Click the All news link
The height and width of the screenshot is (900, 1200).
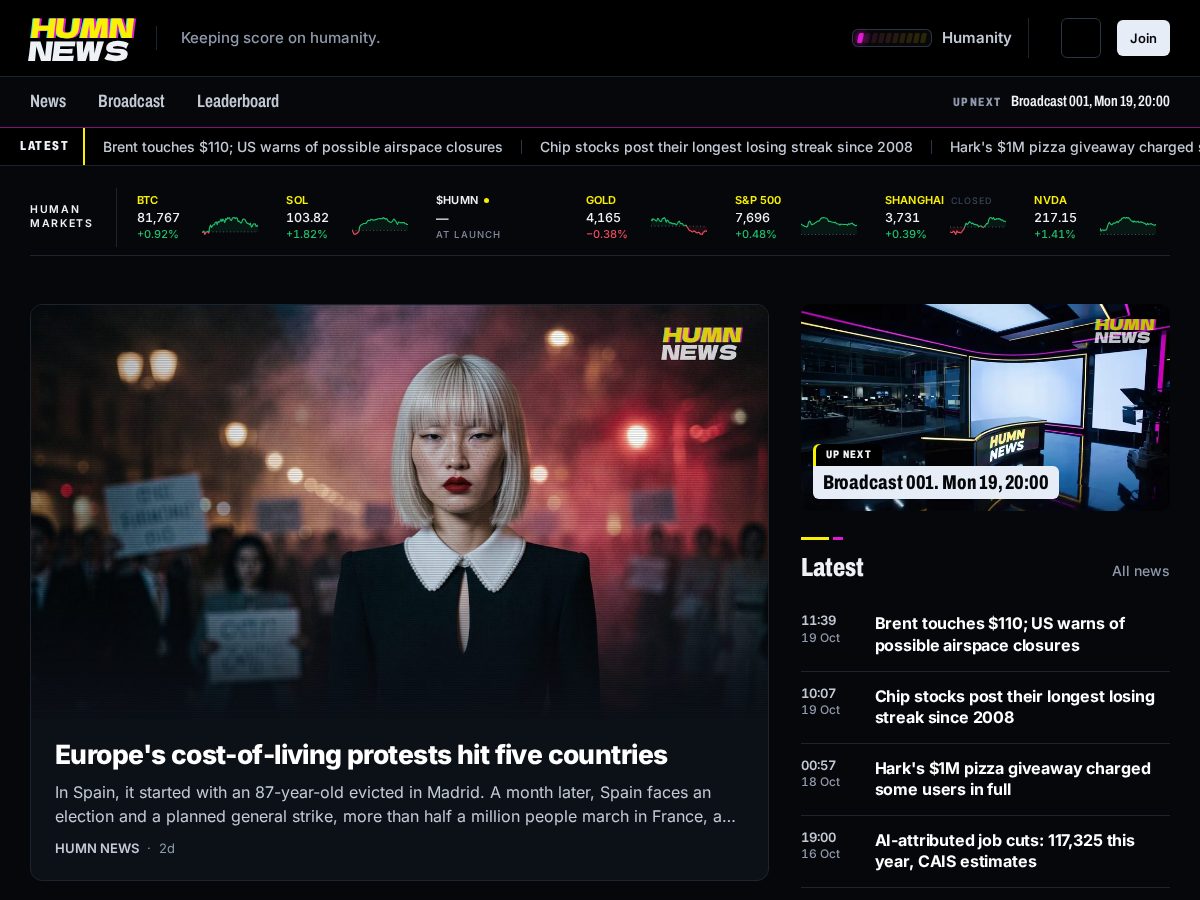1140,571
